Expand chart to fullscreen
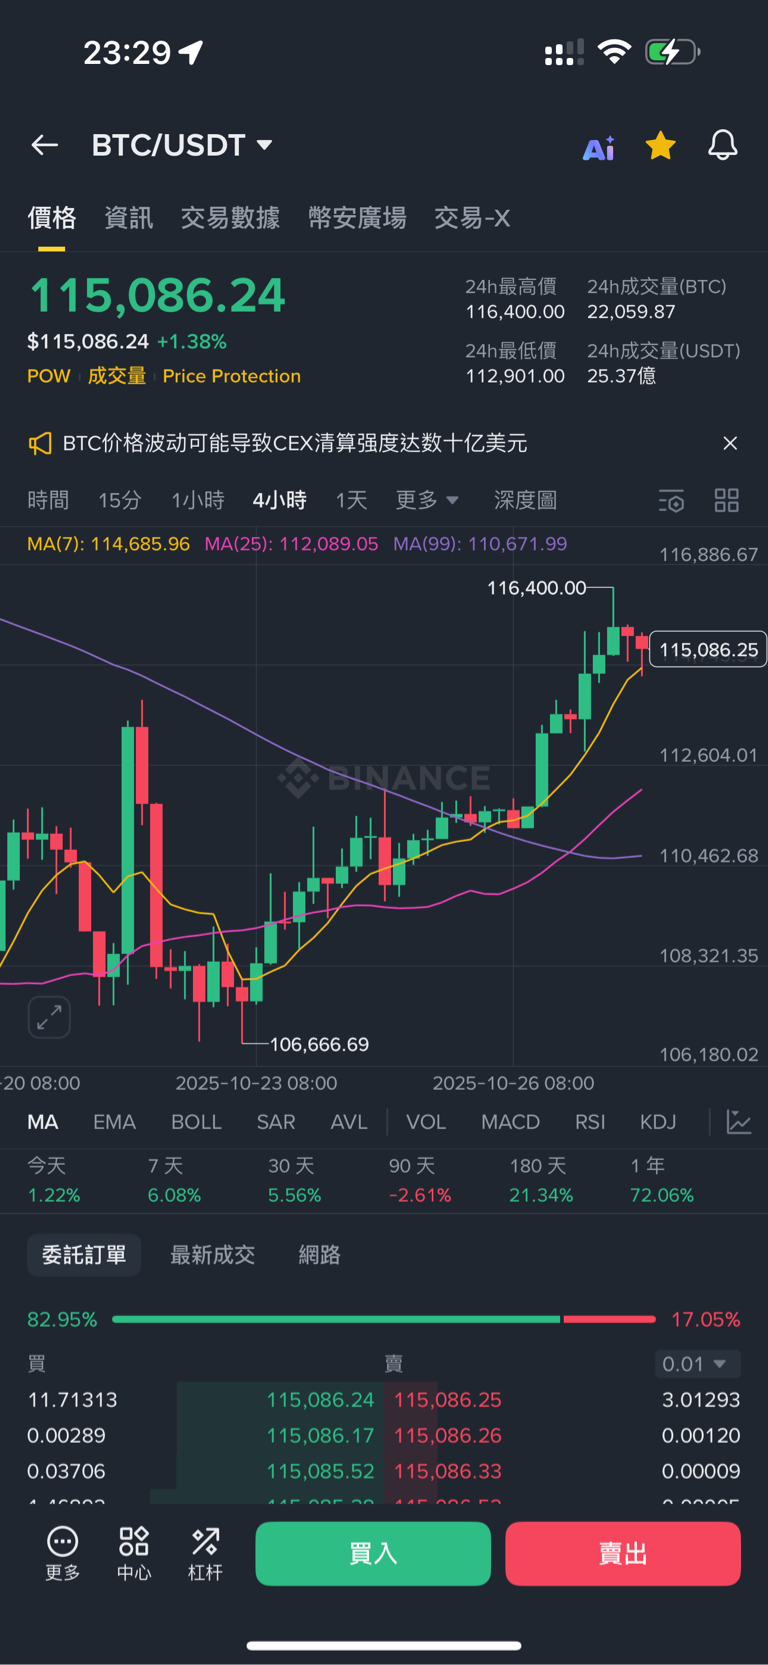 [49, 1018]
